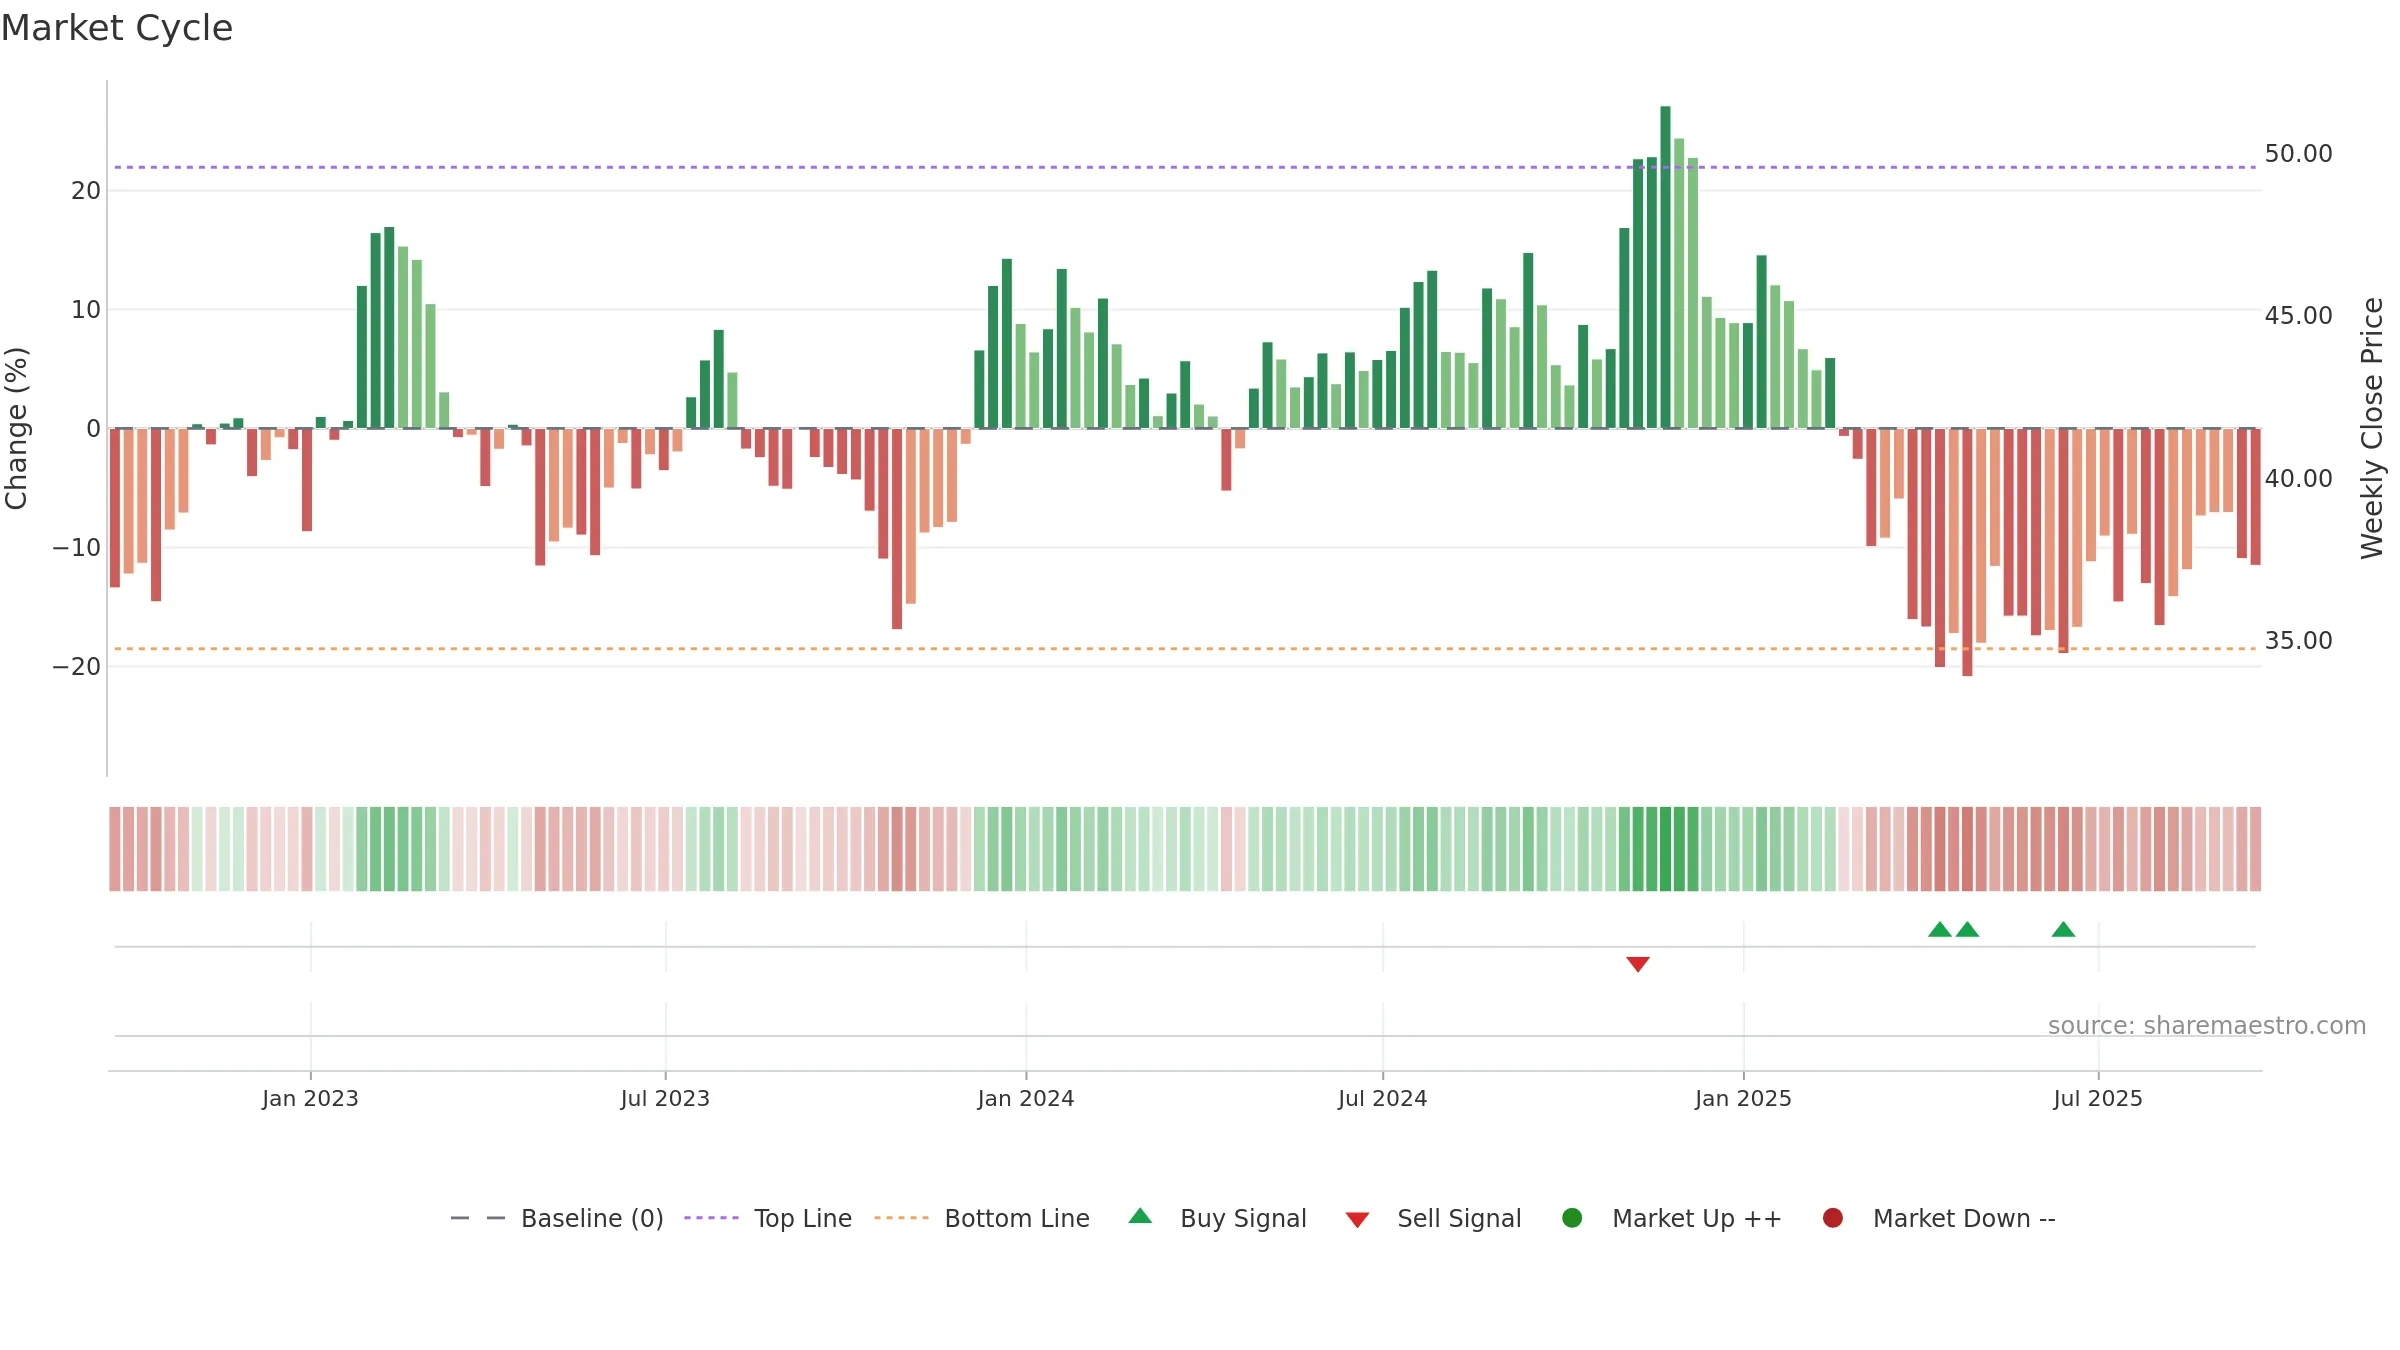Toggle the Baseline (0) legend entry
Image resolution: width=2400 pixels, height=1350 pixels.
(x=557, y=1218)
